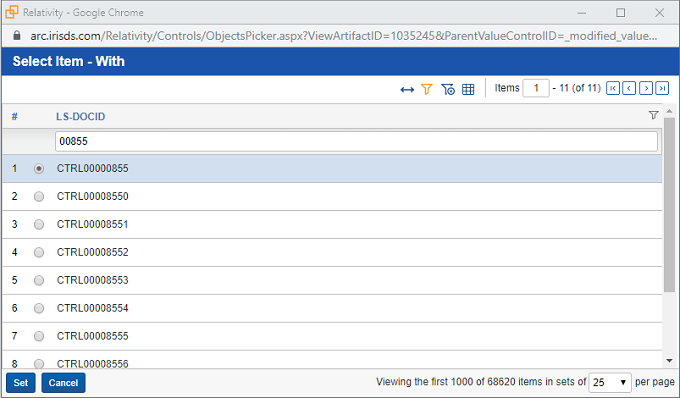Click the Items page number input field

click(x=536, y=88)
